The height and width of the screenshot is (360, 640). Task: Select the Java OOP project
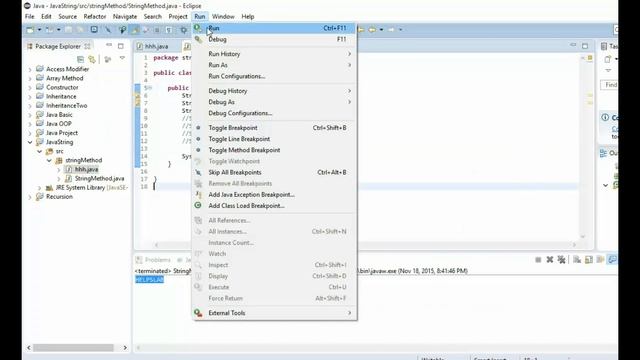[x=59, y=124]
